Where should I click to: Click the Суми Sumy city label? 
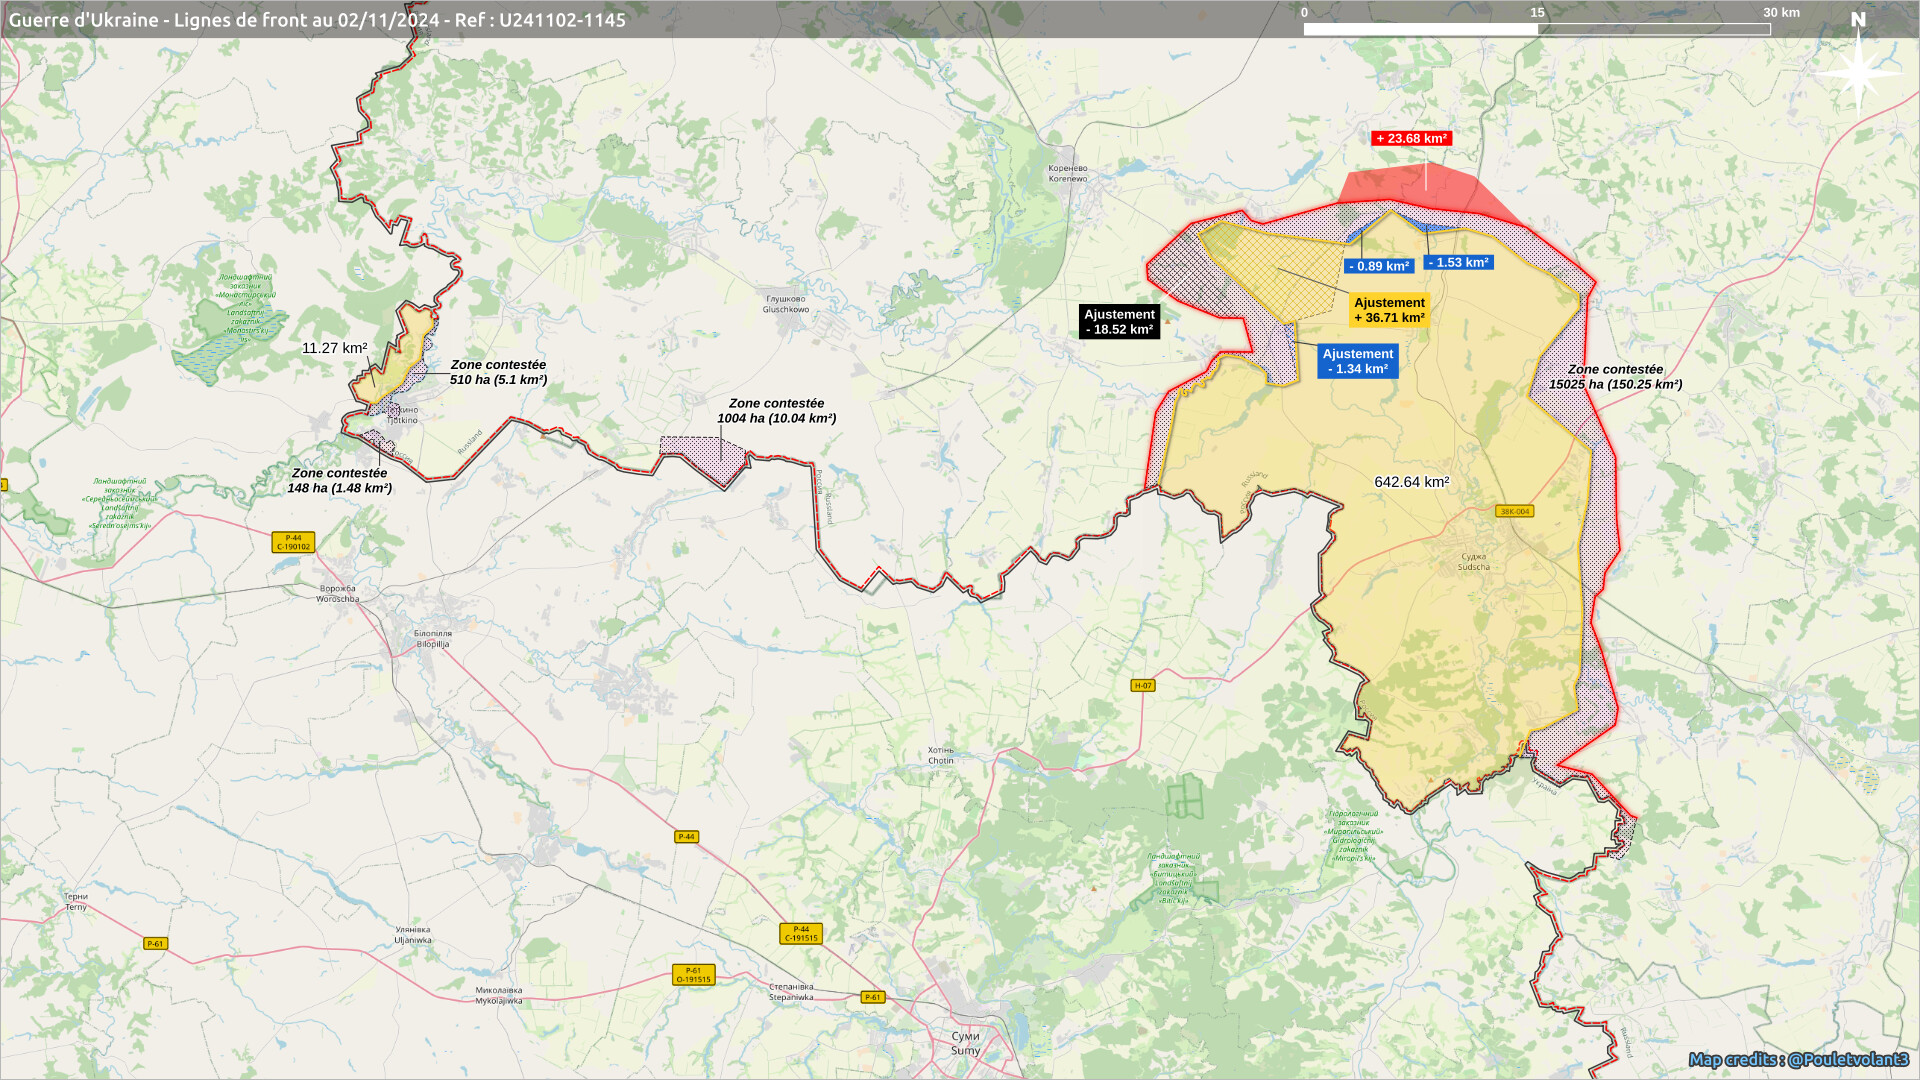[x=965, y=1043]
